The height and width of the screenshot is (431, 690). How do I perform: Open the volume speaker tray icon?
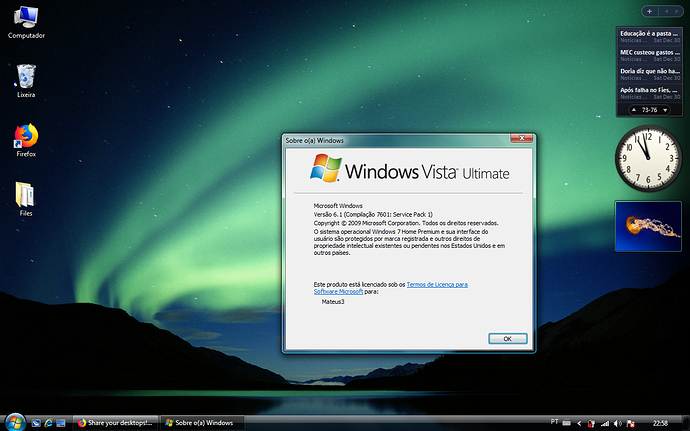tap(617, 424)
